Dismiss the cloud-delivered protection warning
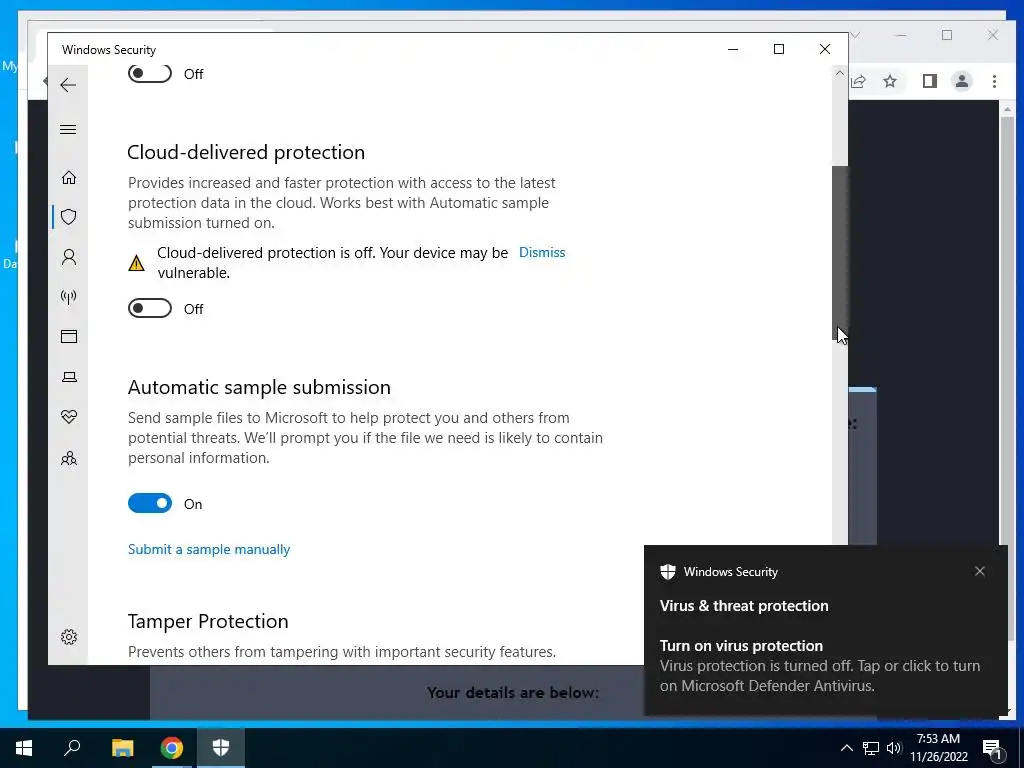Screen dimensions: 1024x768 click(542, 253)
